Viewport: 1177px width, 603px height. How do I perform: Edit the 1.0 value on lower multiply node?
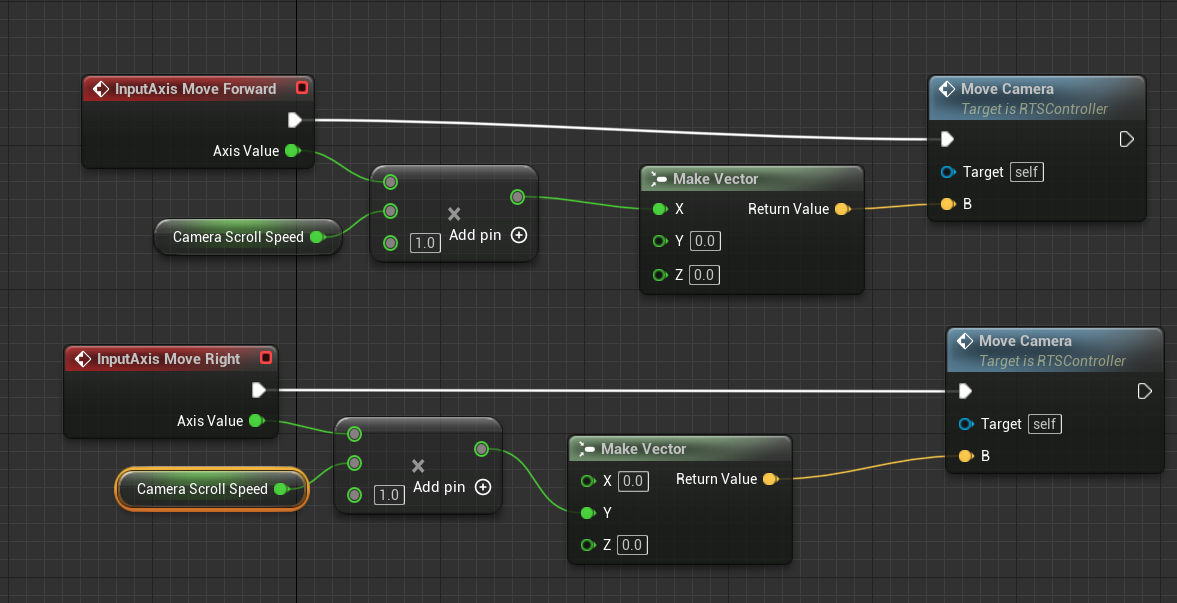390,496
